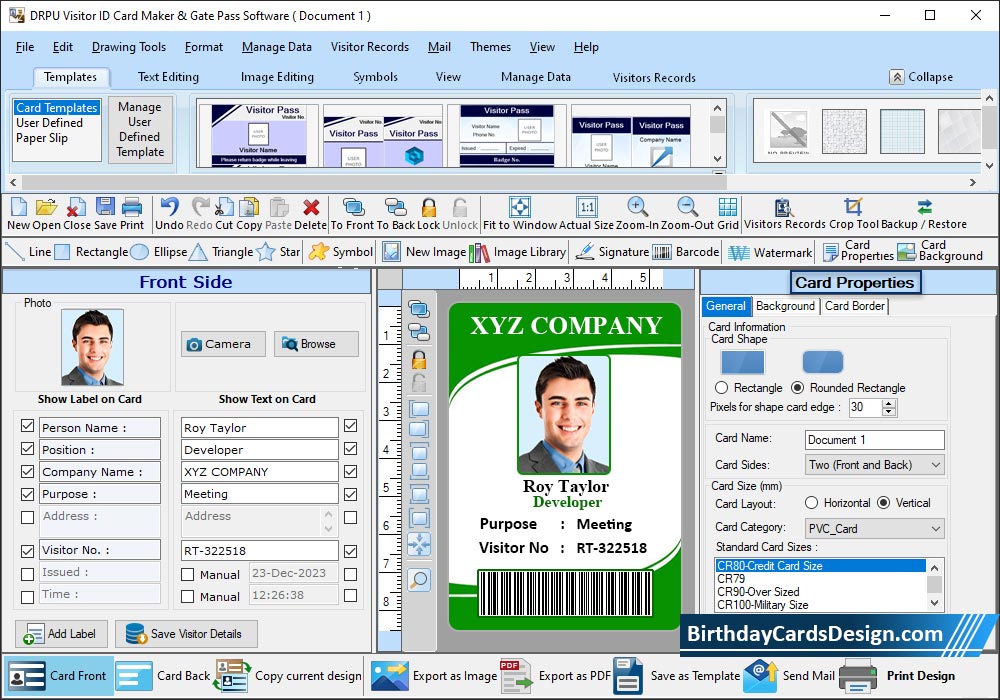
Task: Undo the last action
Action: (x=170, y=207)
